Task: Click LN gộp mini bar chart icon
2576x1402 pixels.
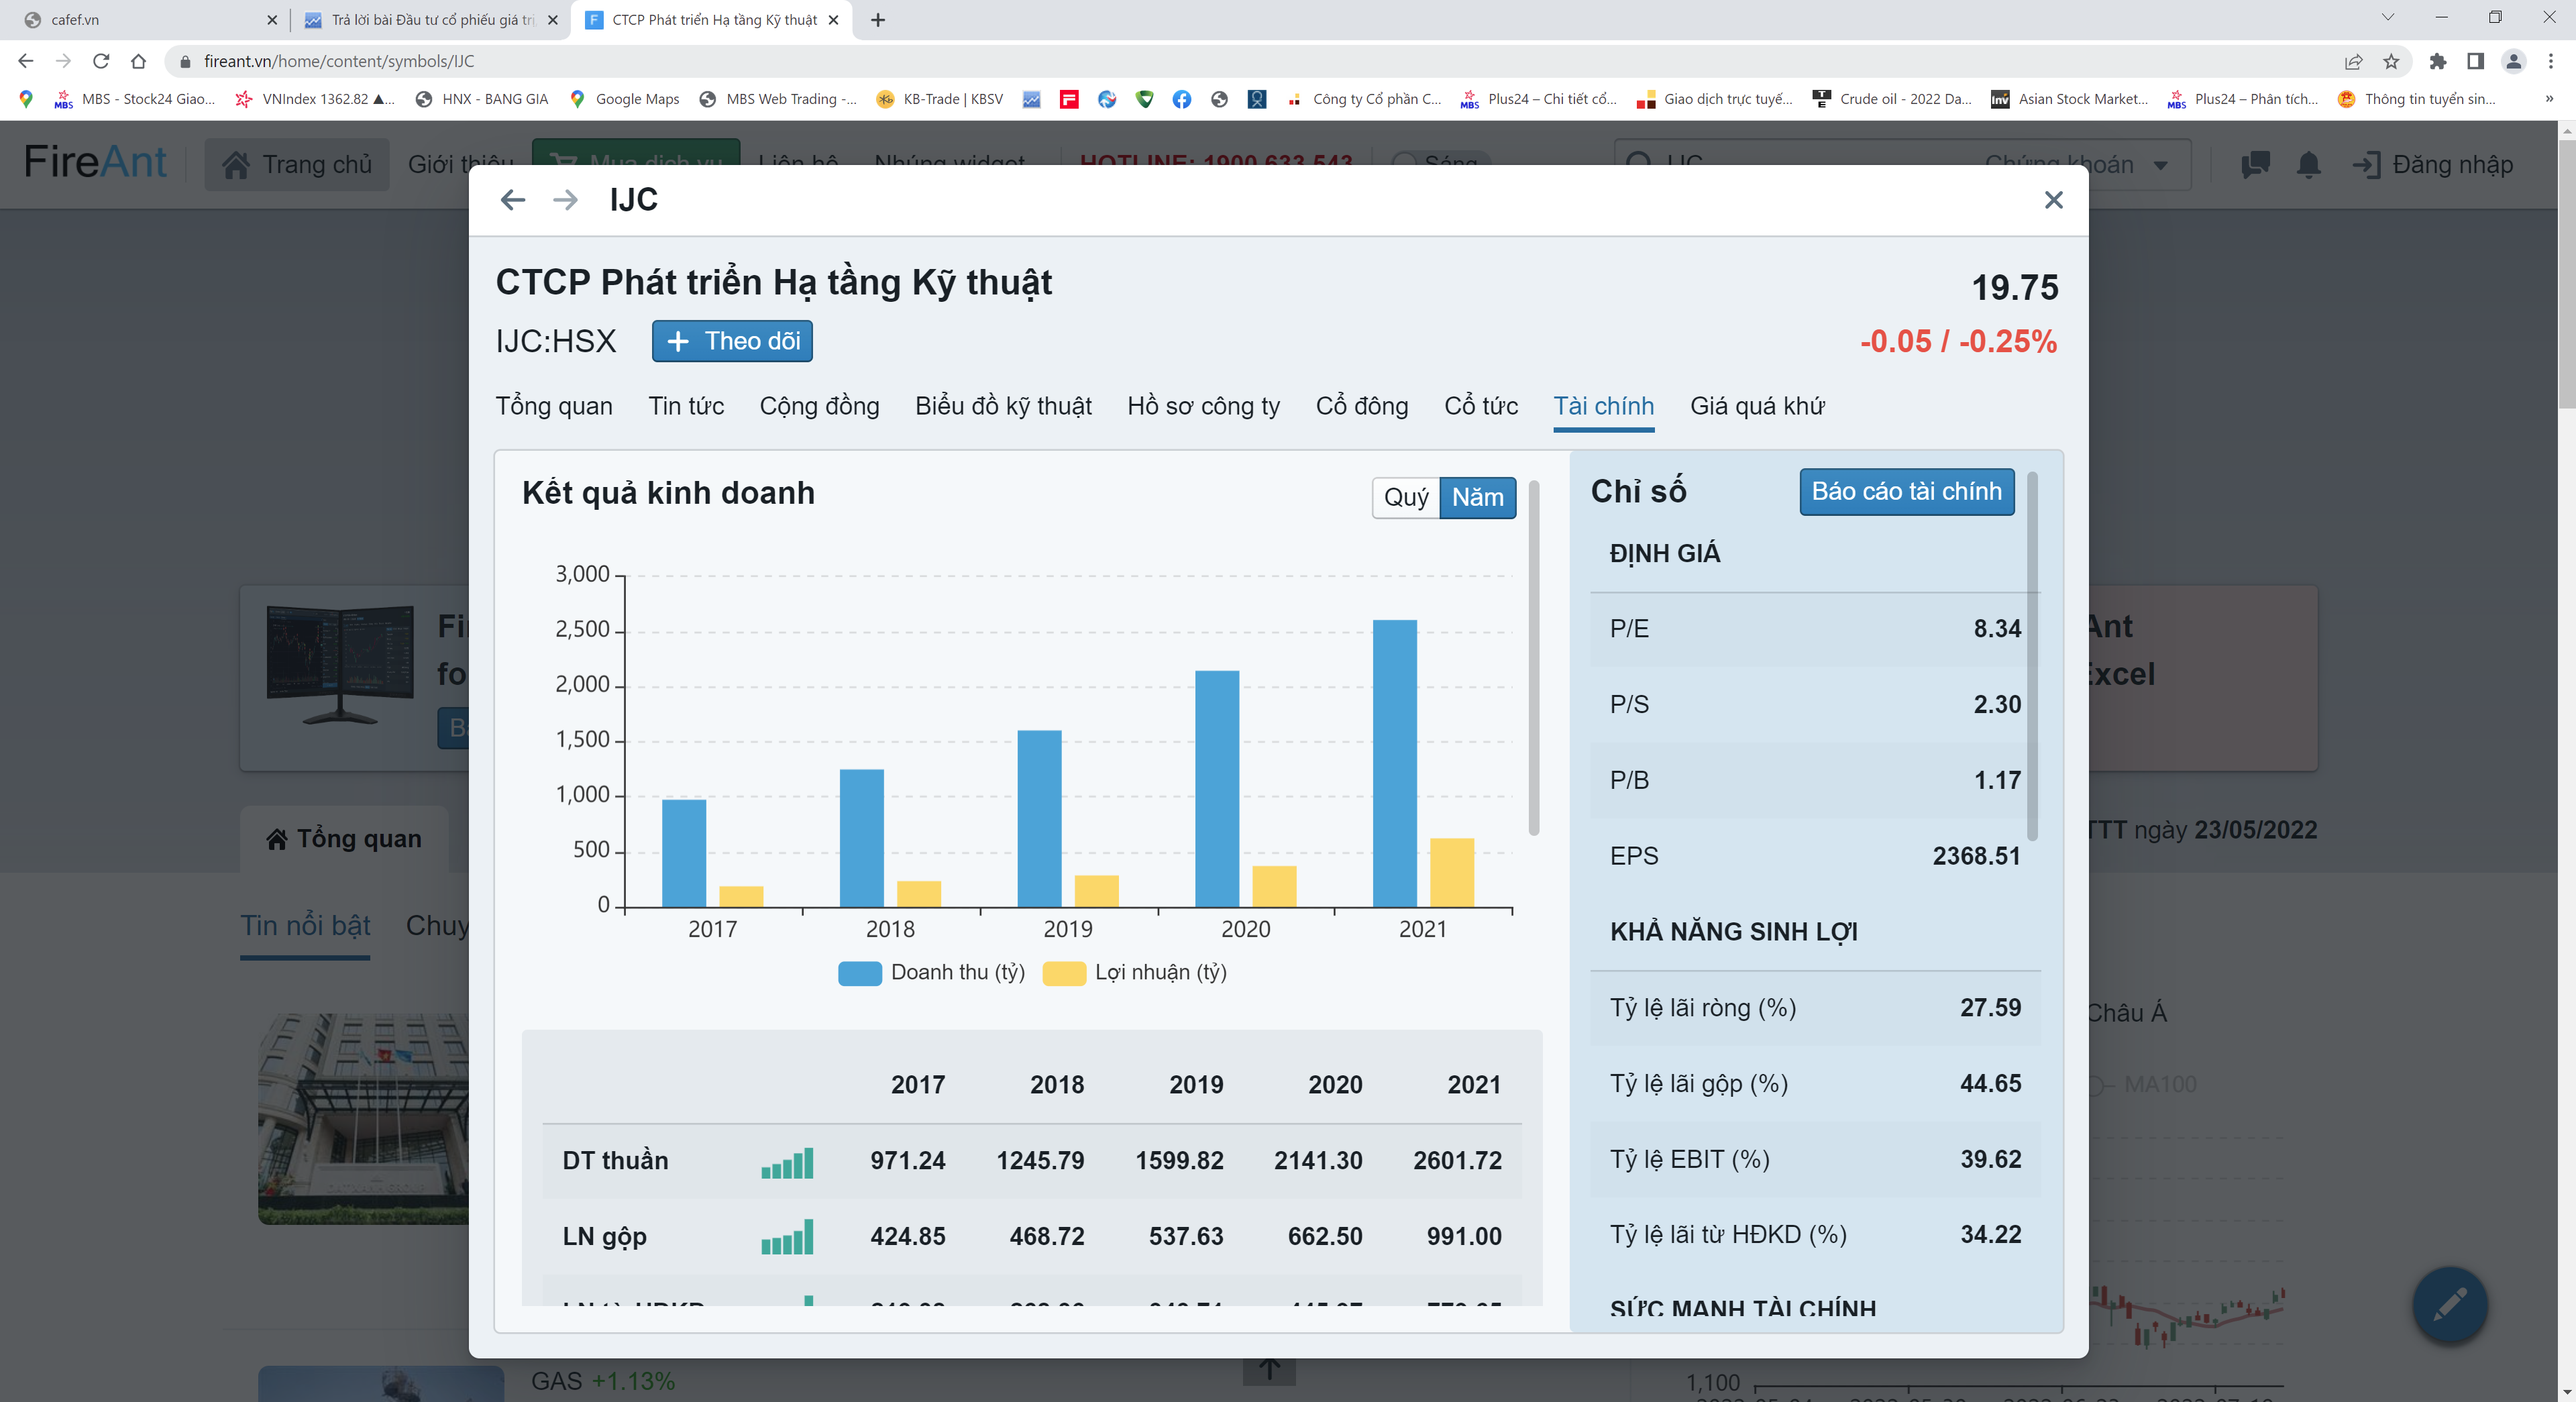Action: (787, 1238)
